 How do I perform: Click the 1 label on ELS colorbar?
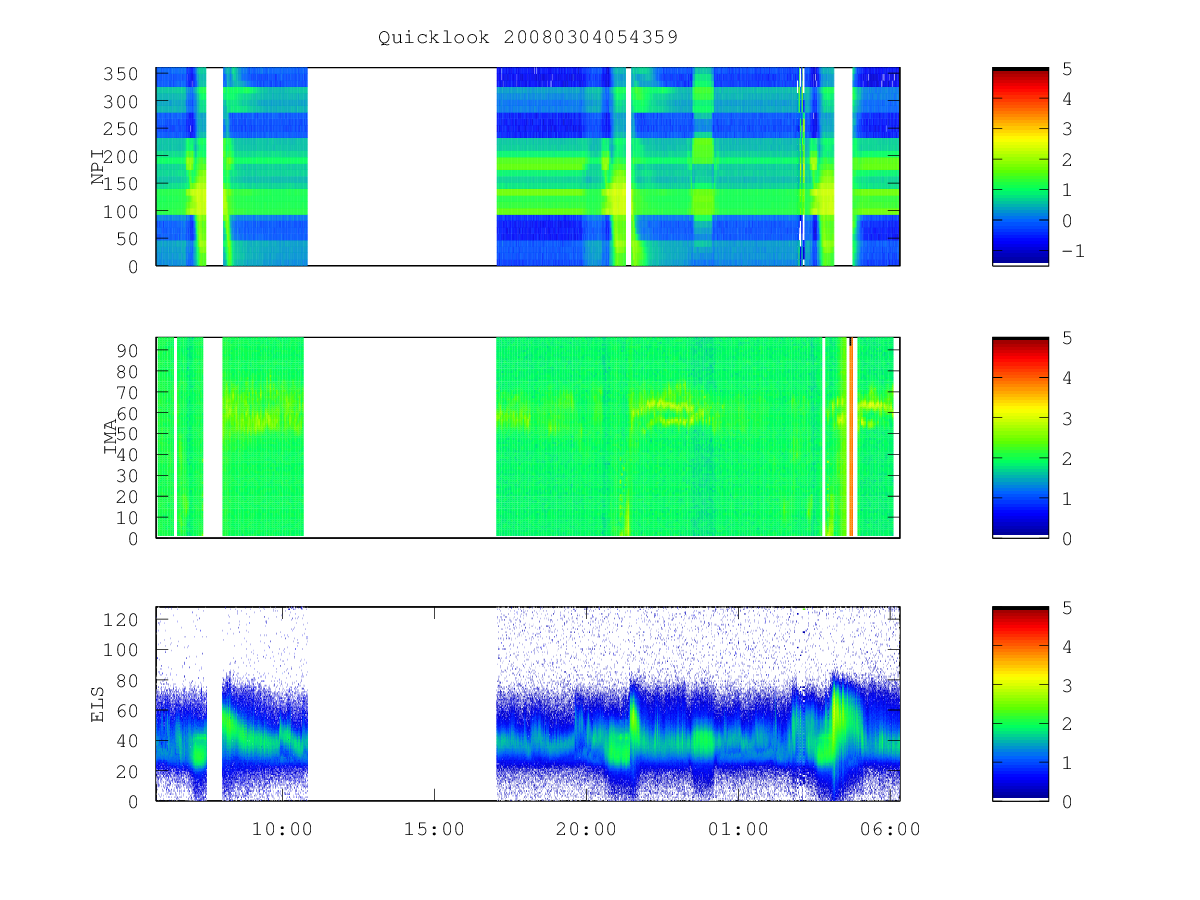point(1067,762)
